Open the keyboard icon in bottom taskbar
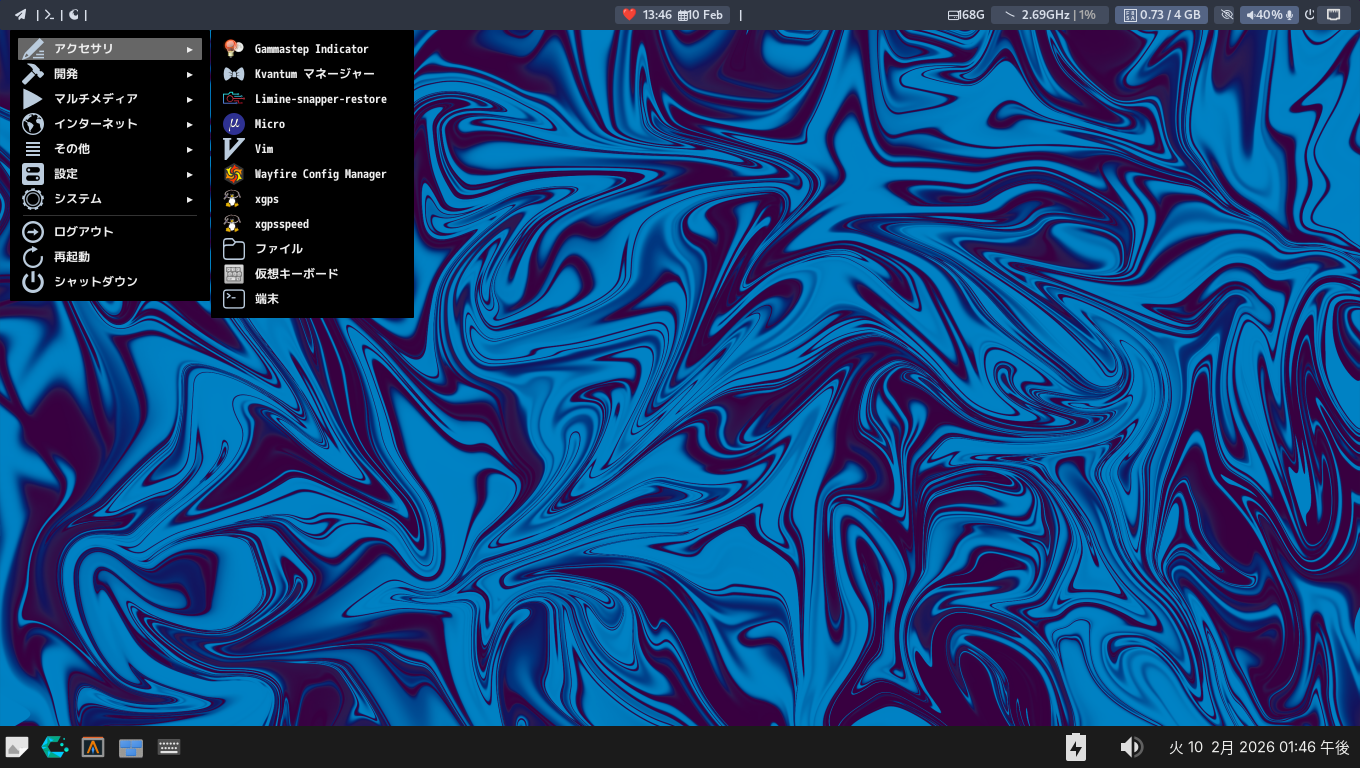1360x768 pixels. [169, 747]
